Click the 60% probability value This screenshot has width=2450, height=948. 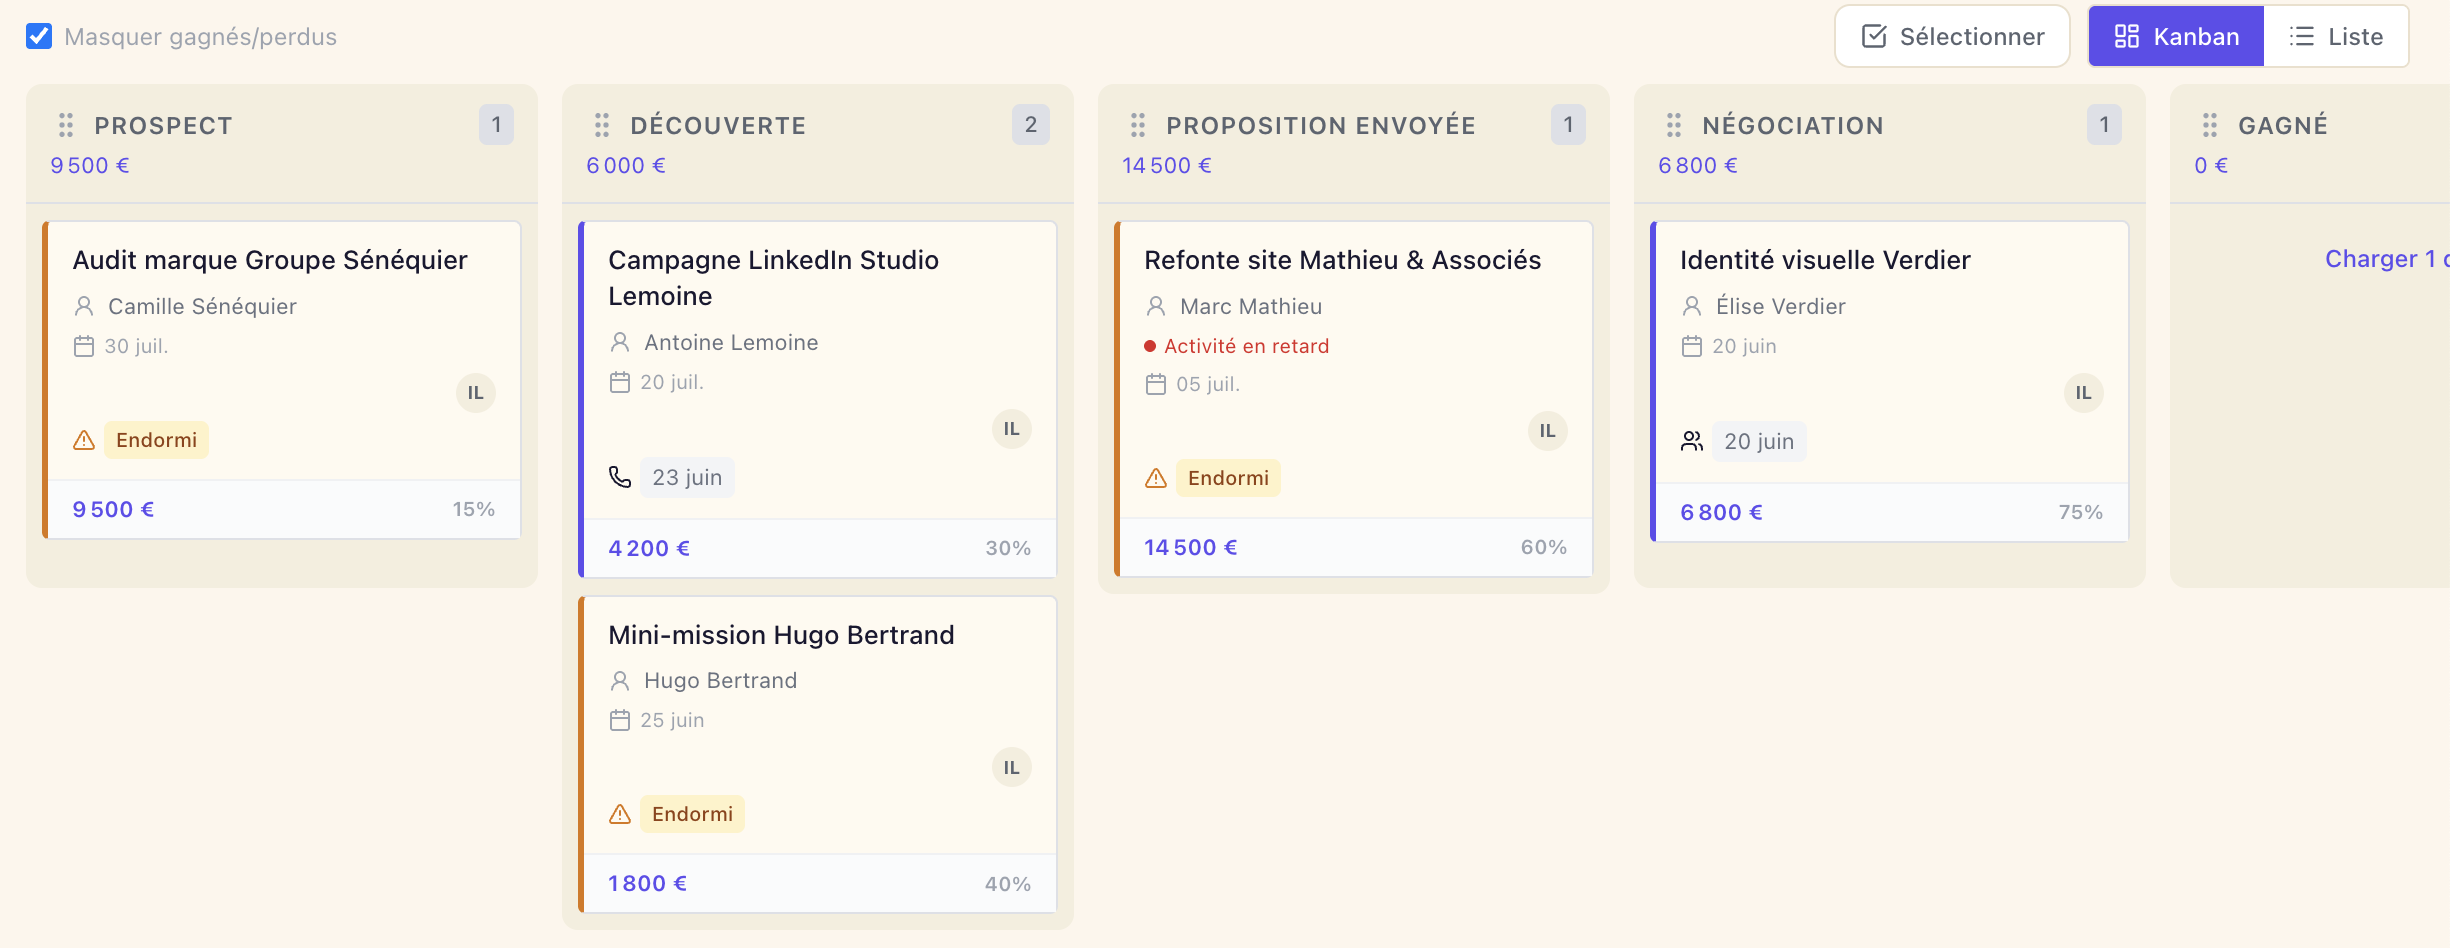[x=1544, y=547]
